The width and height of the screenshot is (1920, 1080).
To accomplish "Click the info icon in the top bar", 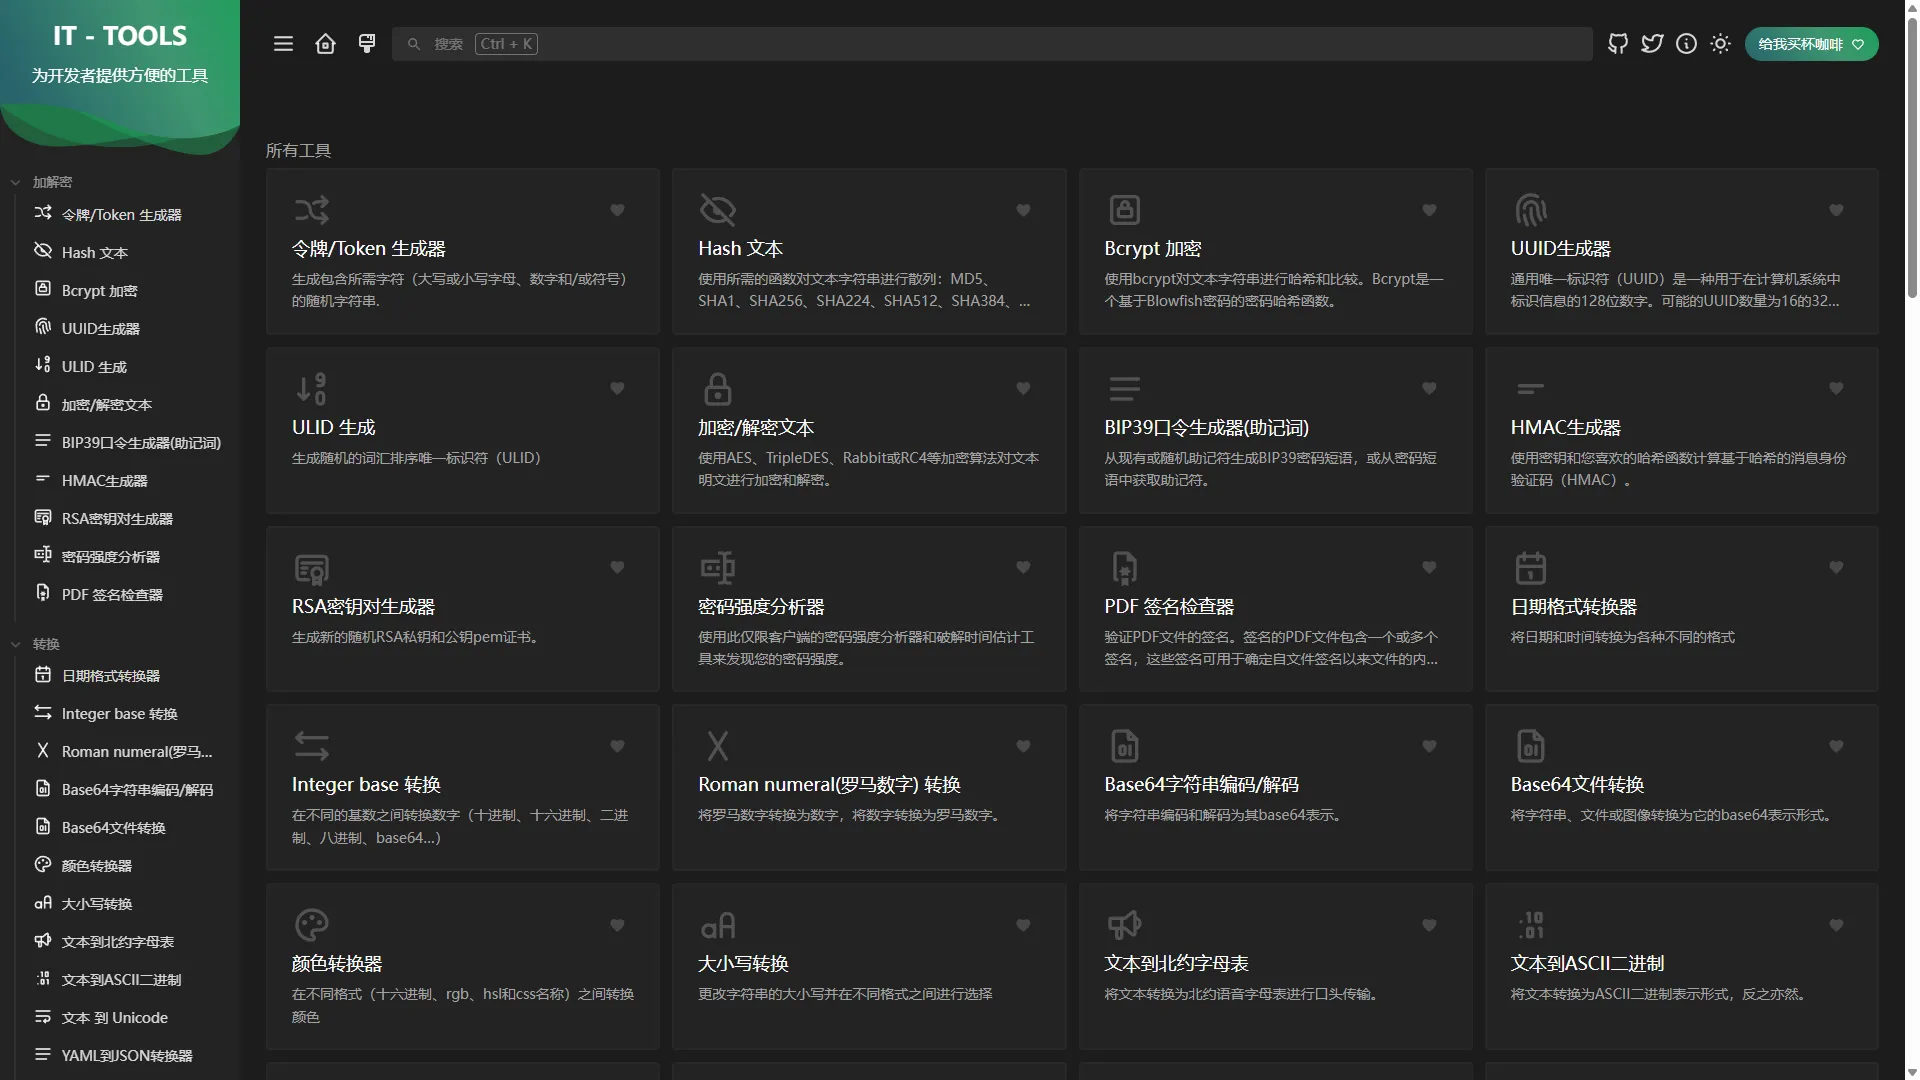I will 1687,43.
